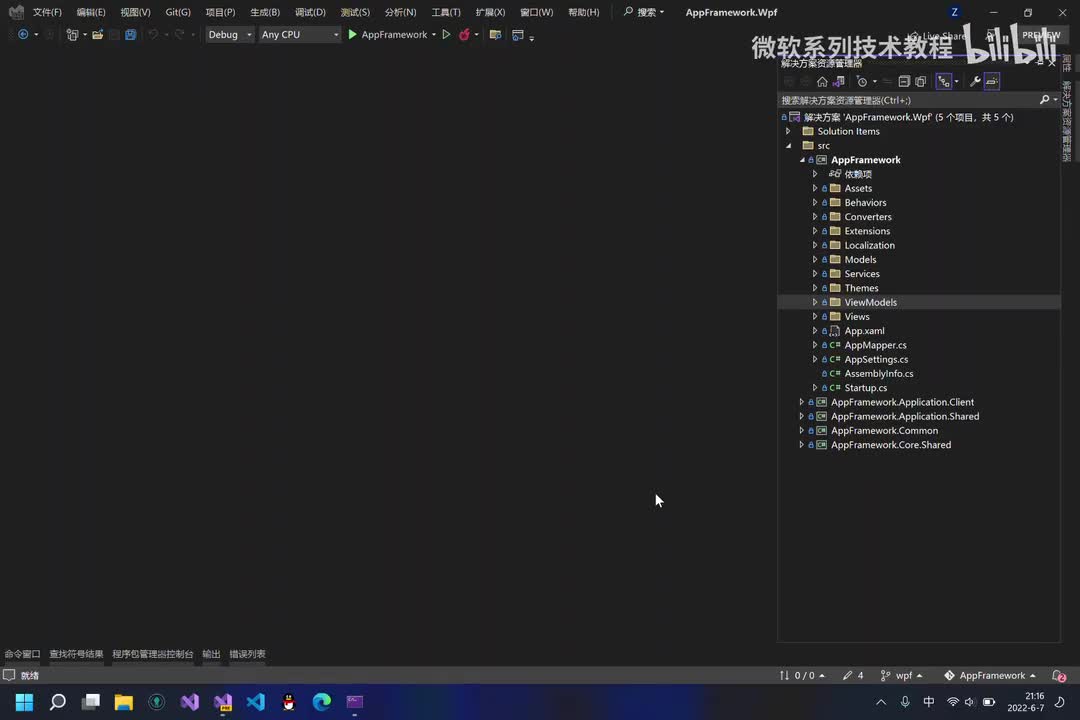
Task: Open the 扩展(X) menu
Action: (490, 12)
